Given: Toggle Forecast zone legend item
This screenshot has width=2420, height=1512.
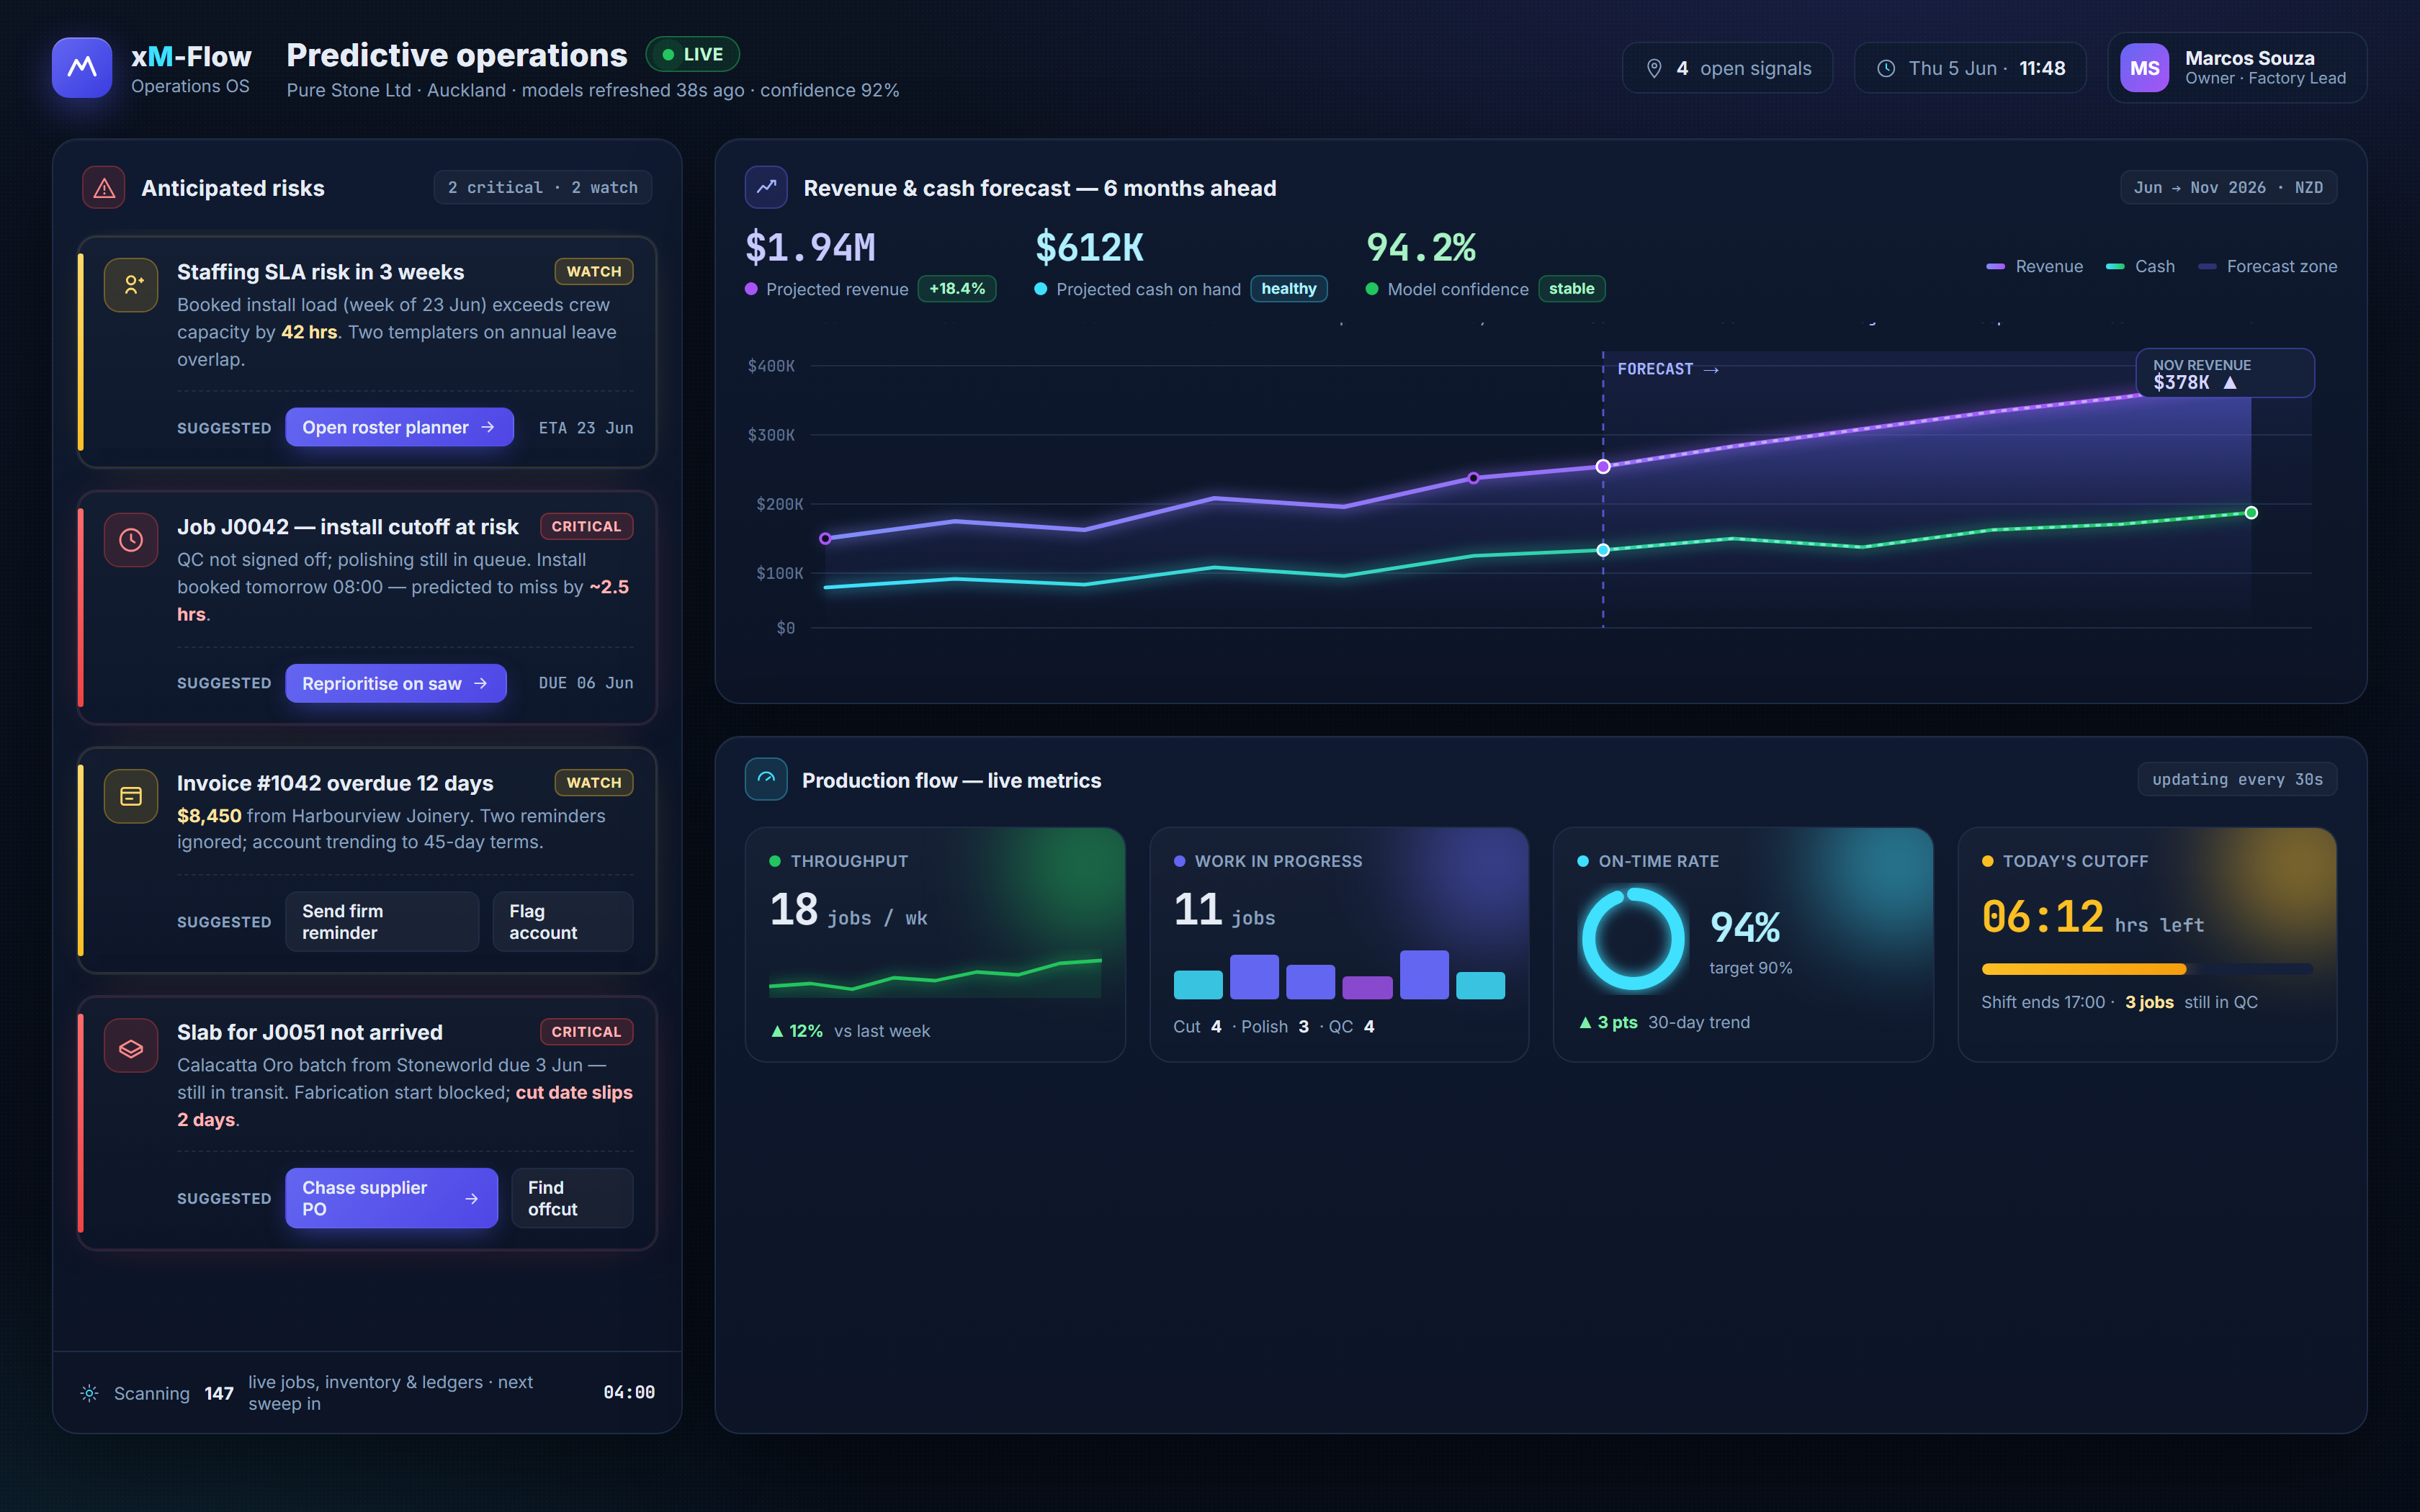Looking at the screenshot, I should coord(2267,266).
